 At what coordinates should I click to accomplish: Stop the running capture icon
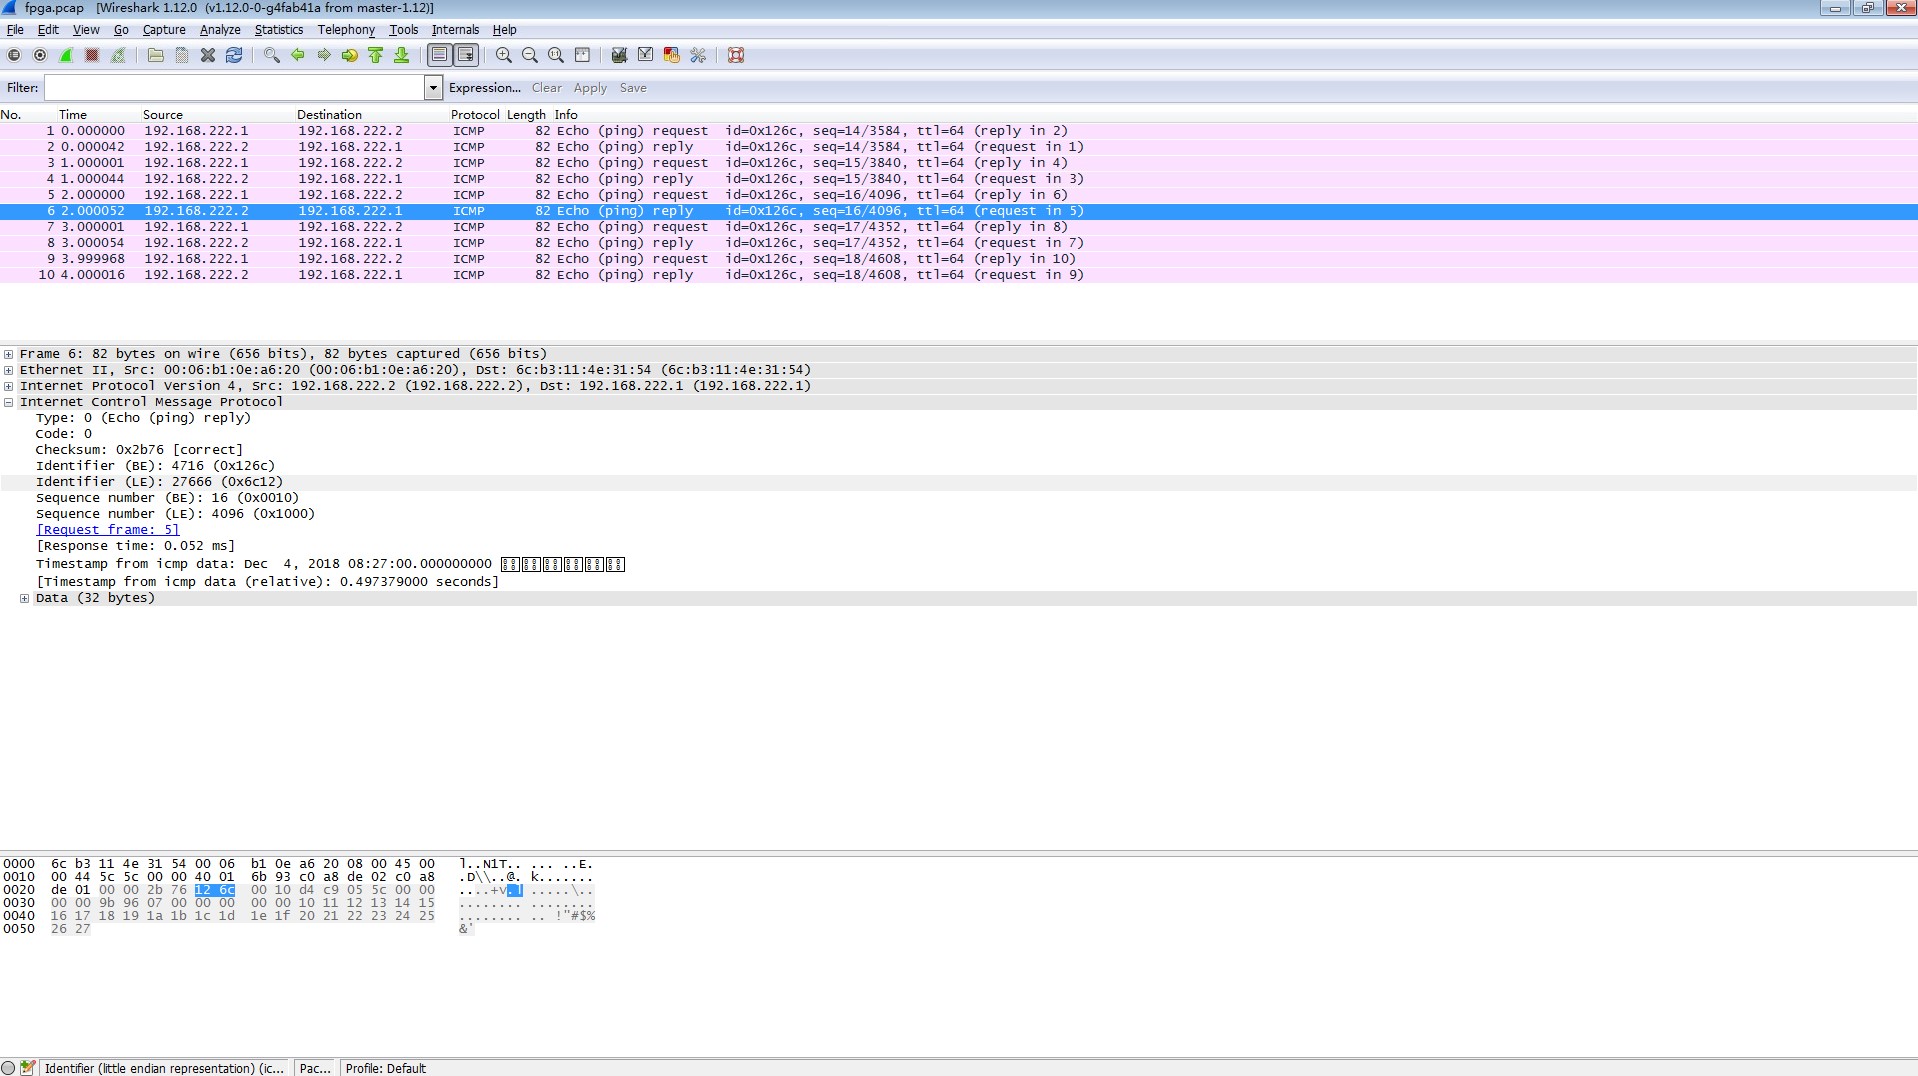coord(92,55)
